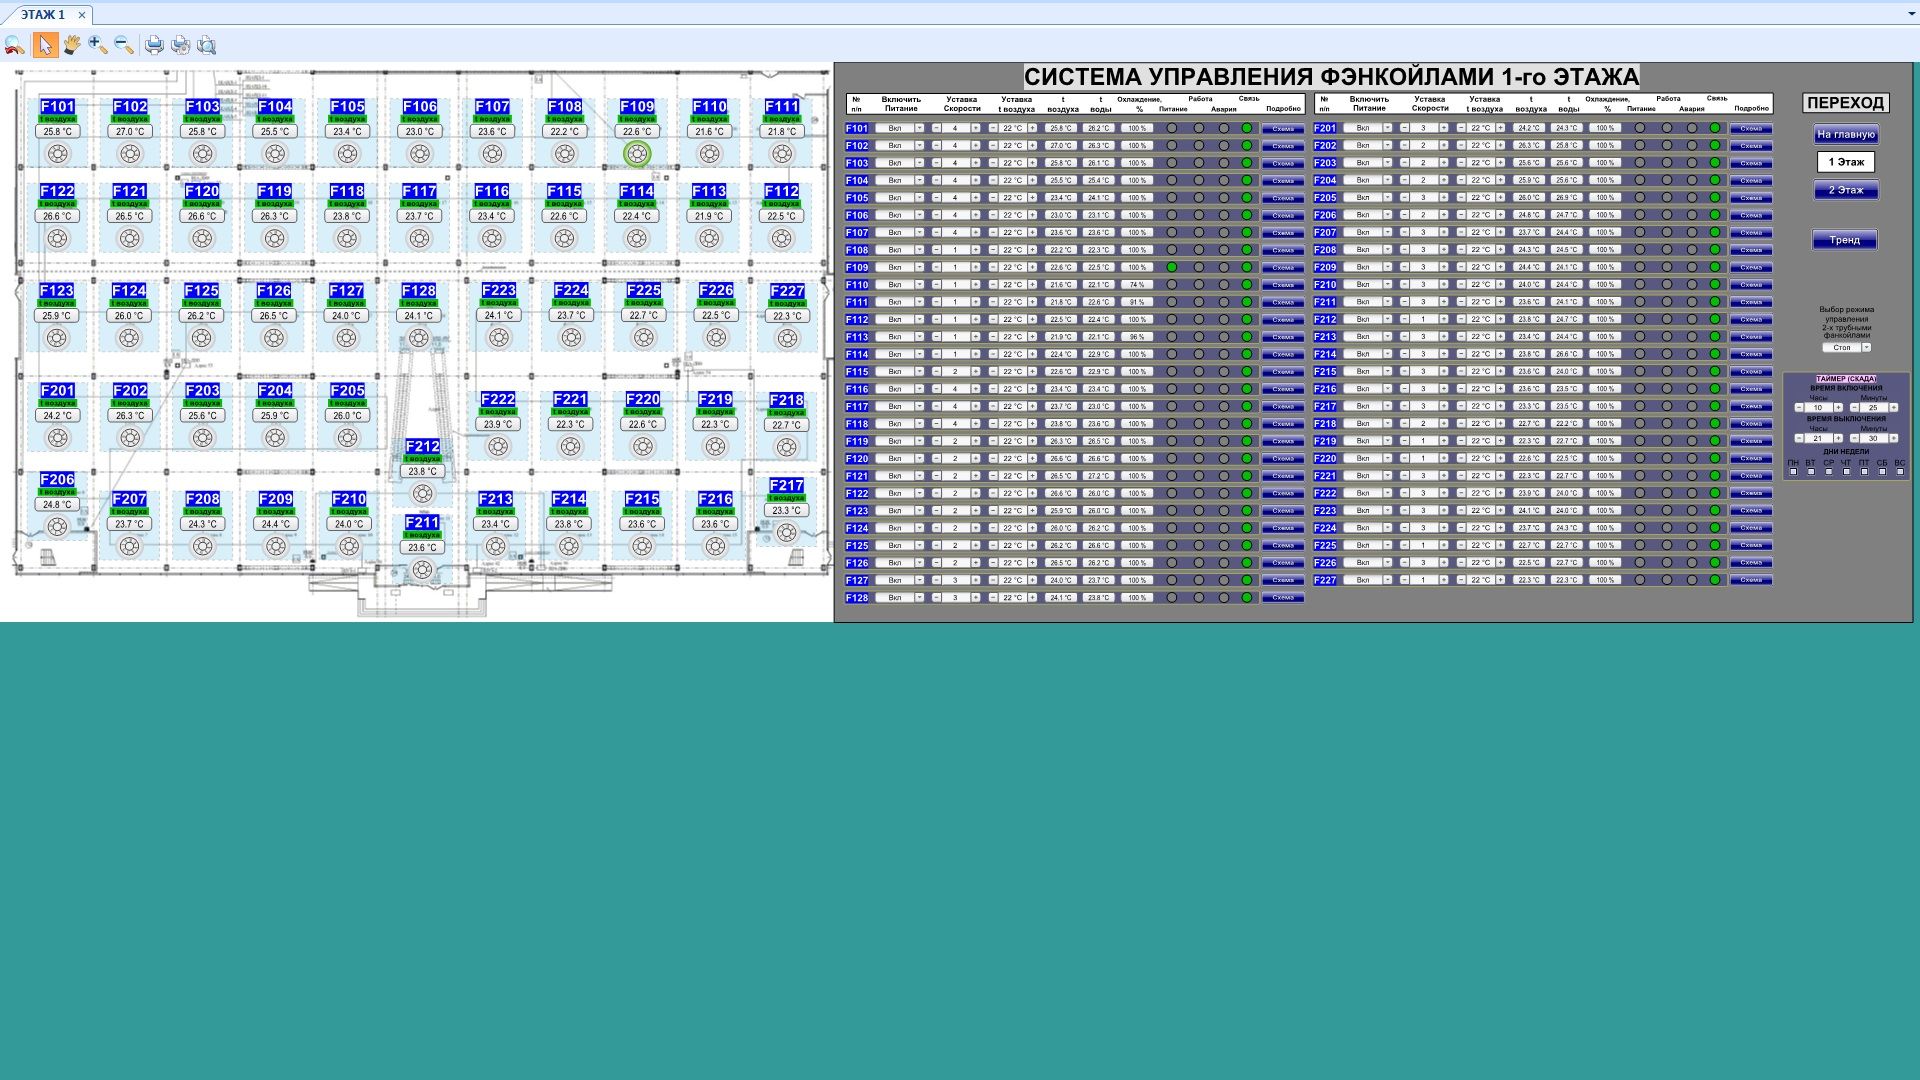
Task: Check the ПН weekday checkbox
Action: click(x=1793, y=472)
